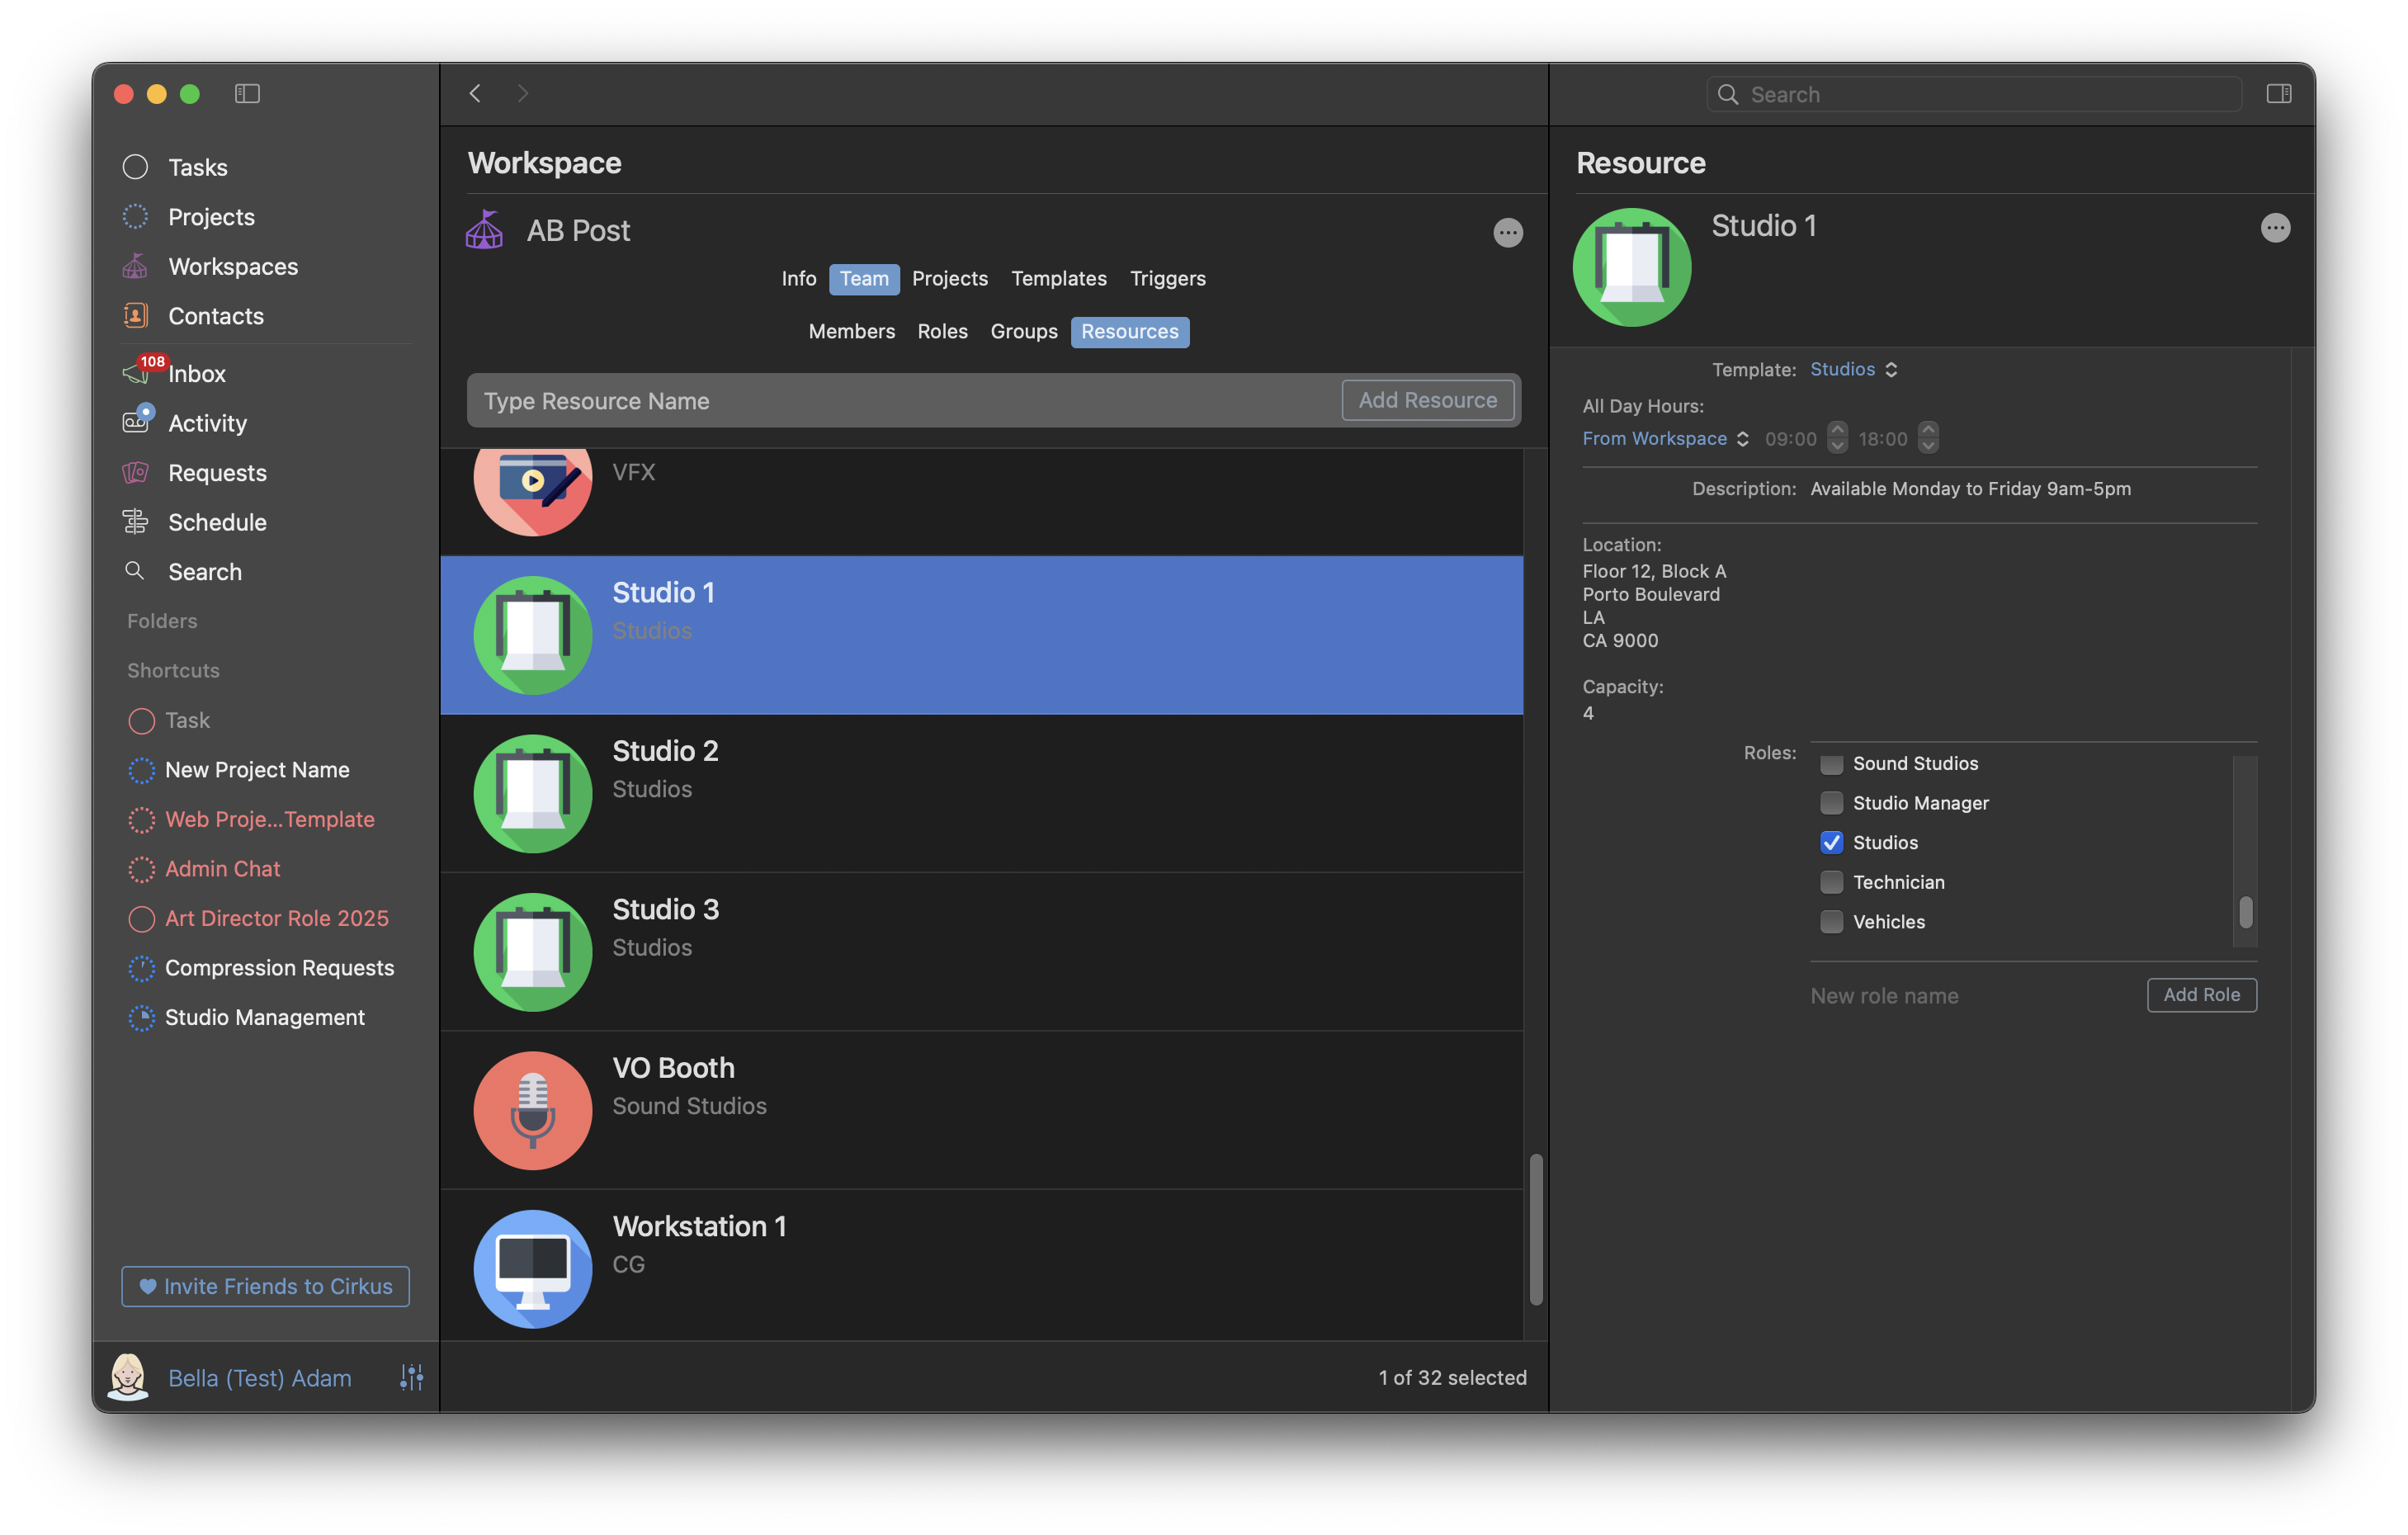Increment the 09:00 start time stepper

[1837, 430]
